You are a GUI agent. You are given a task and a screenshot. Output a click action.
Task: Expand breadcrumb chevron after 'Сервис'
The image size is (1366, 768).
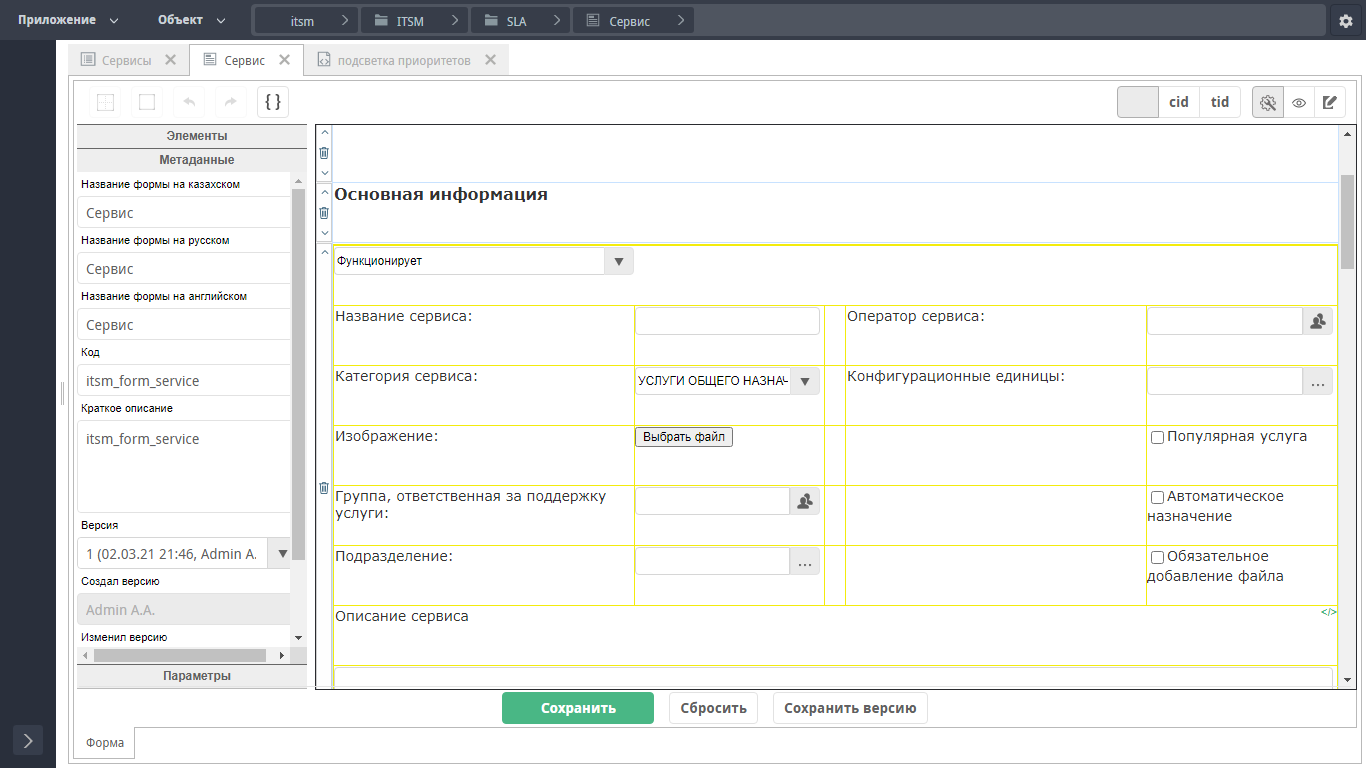pyautogui.click(x=680, y=20)
